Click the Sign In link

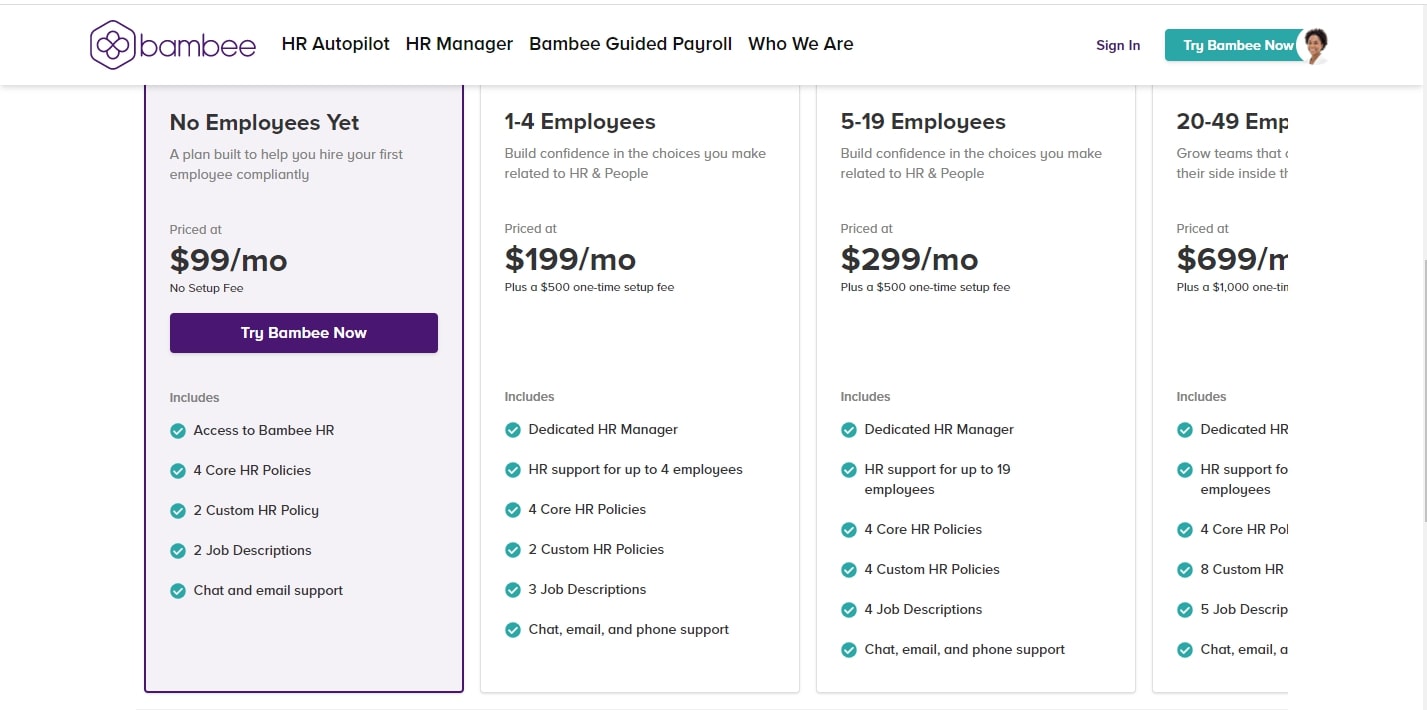[1117, 45]
